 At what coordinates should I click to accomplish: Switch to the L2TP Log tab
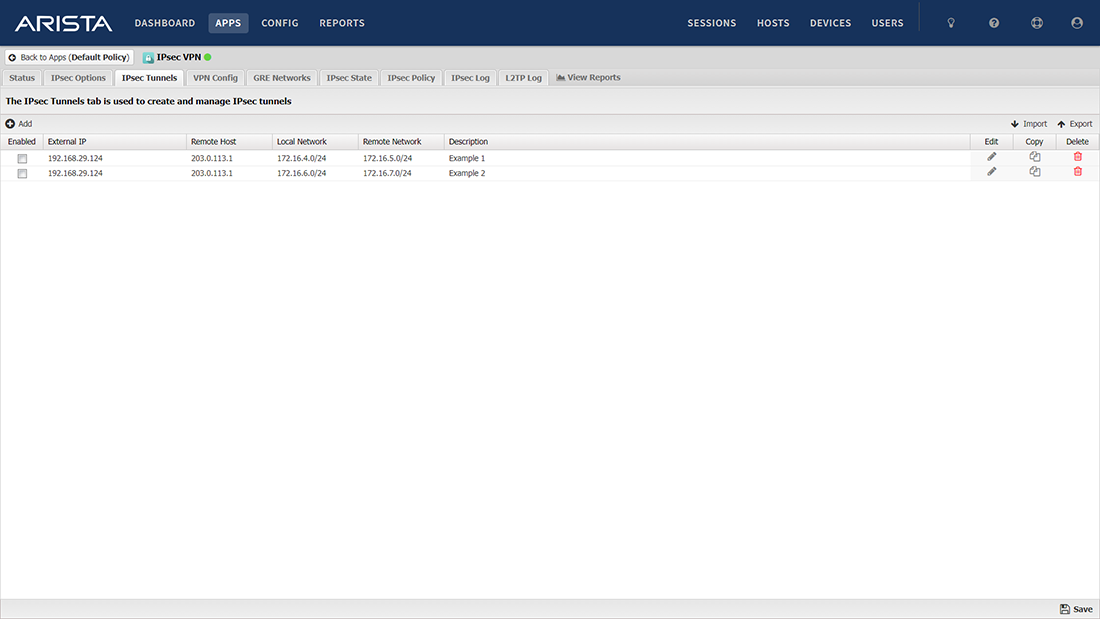point(523,78)
